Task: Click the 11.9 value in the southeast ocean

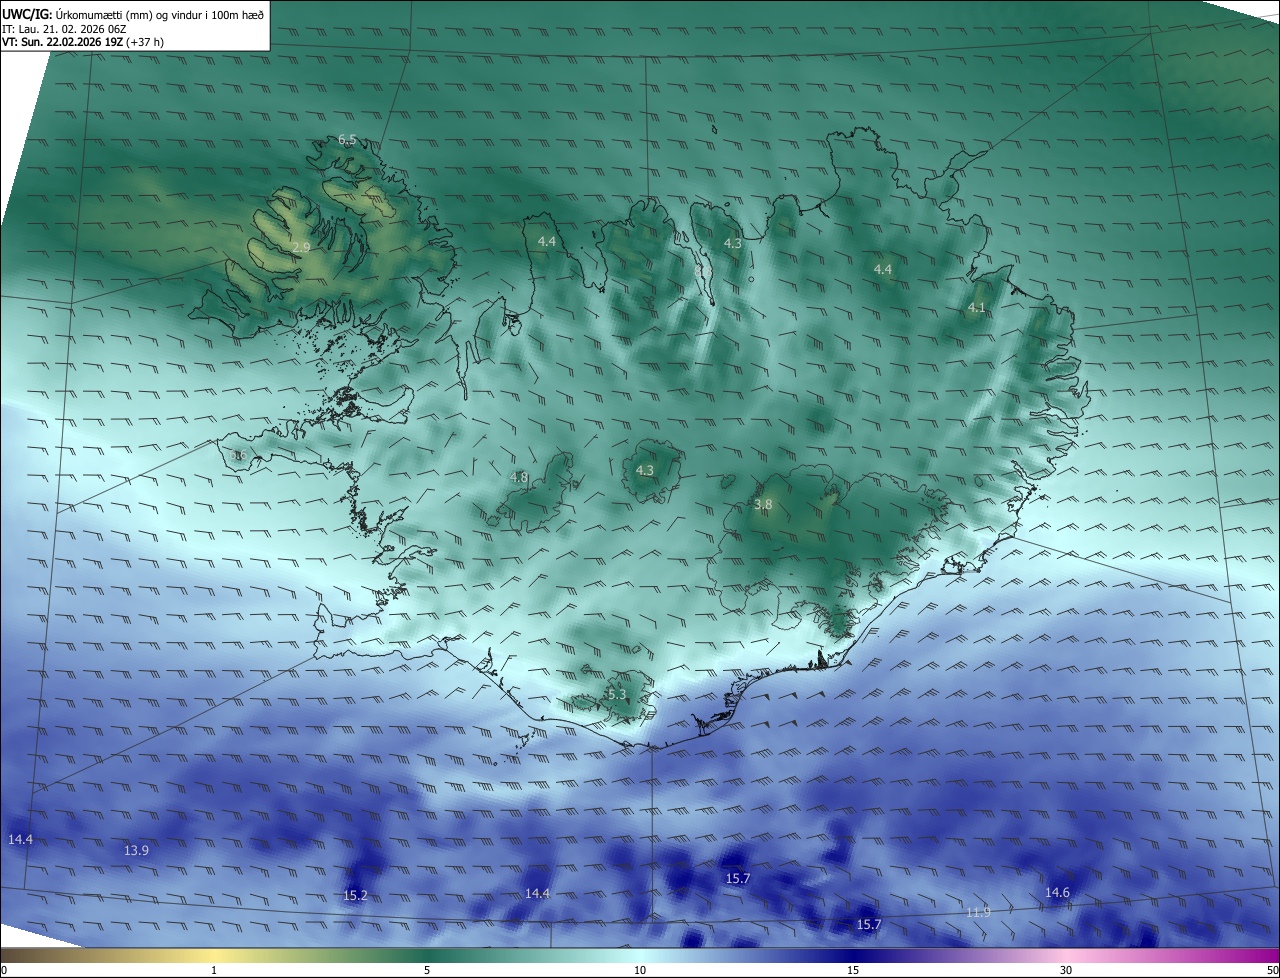Action: click(x=978, y=912)
